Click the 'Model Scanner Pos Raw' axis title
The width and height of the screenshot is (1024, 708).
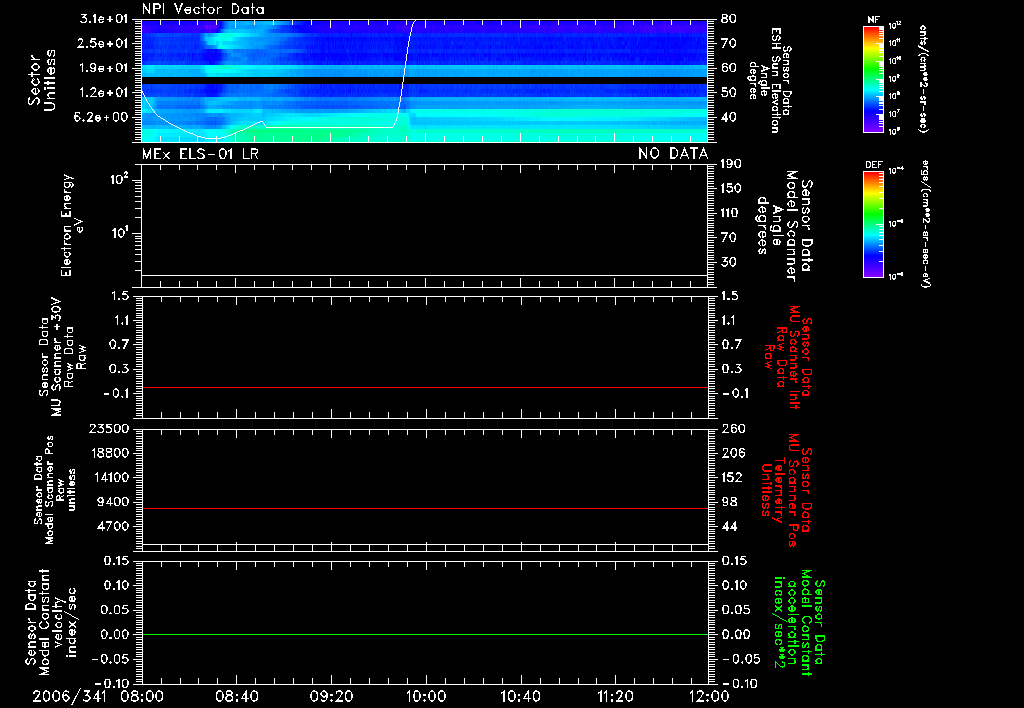(55, 490)
